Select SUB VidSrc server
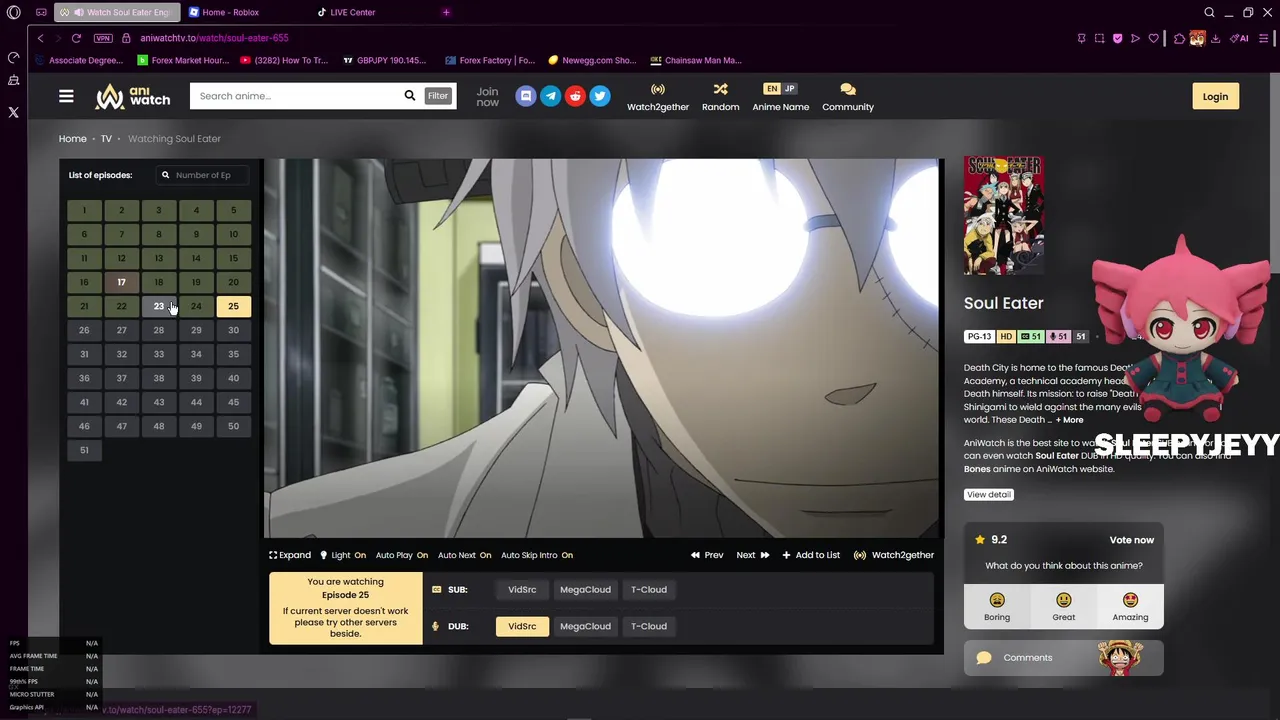 point(522,590)
